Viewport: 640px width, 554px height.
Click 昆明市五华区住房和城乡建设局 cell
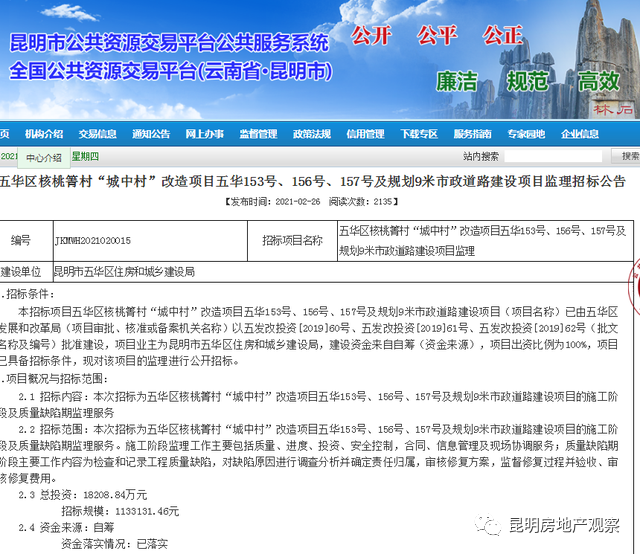(x=343, y=272)
